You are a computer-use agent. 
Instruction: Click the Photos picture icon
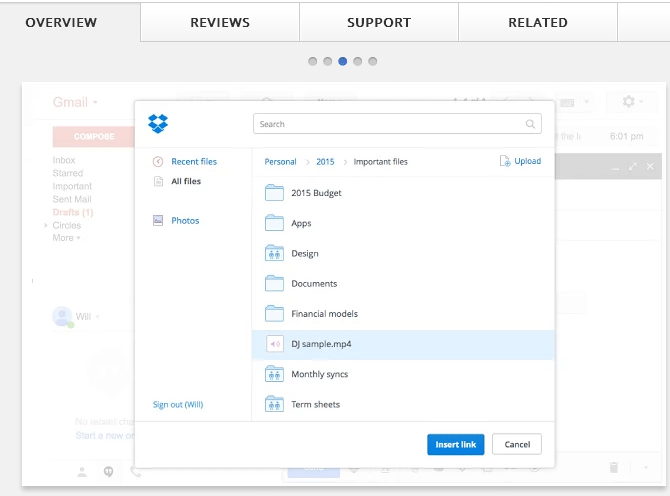point(158,220)
